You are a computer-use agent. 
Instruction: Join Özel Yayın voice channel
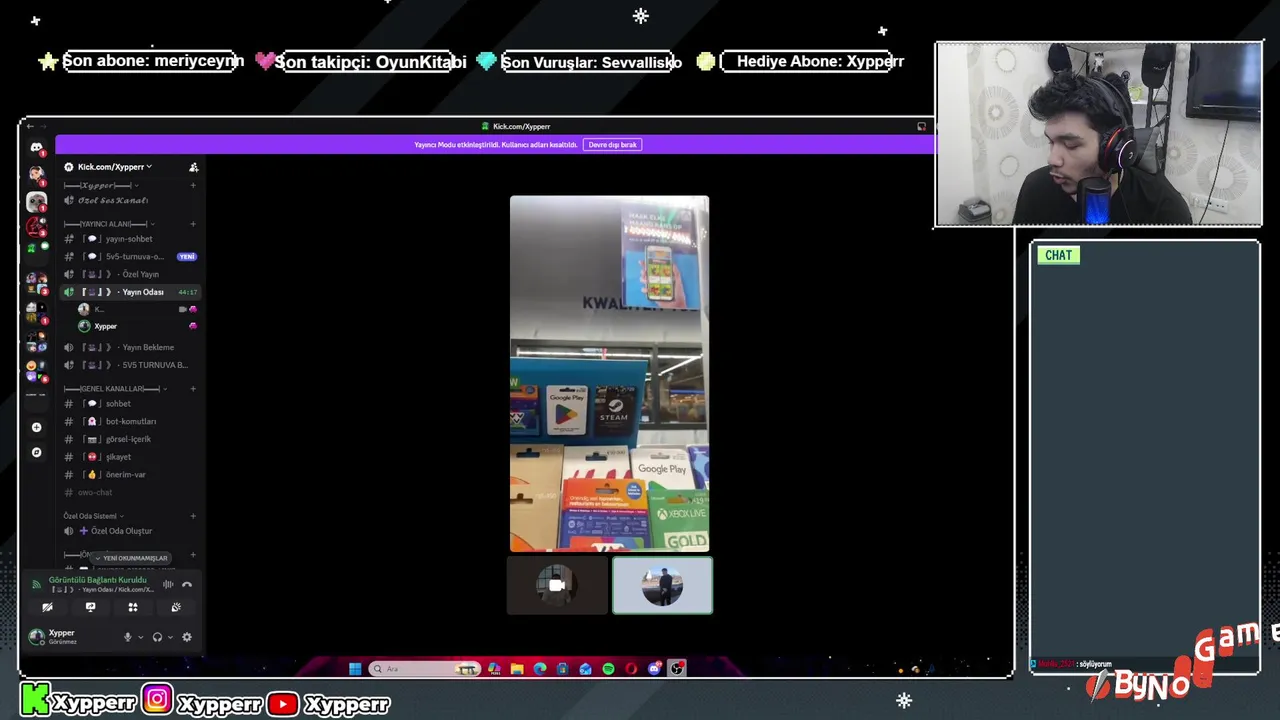tap(130, 274)
